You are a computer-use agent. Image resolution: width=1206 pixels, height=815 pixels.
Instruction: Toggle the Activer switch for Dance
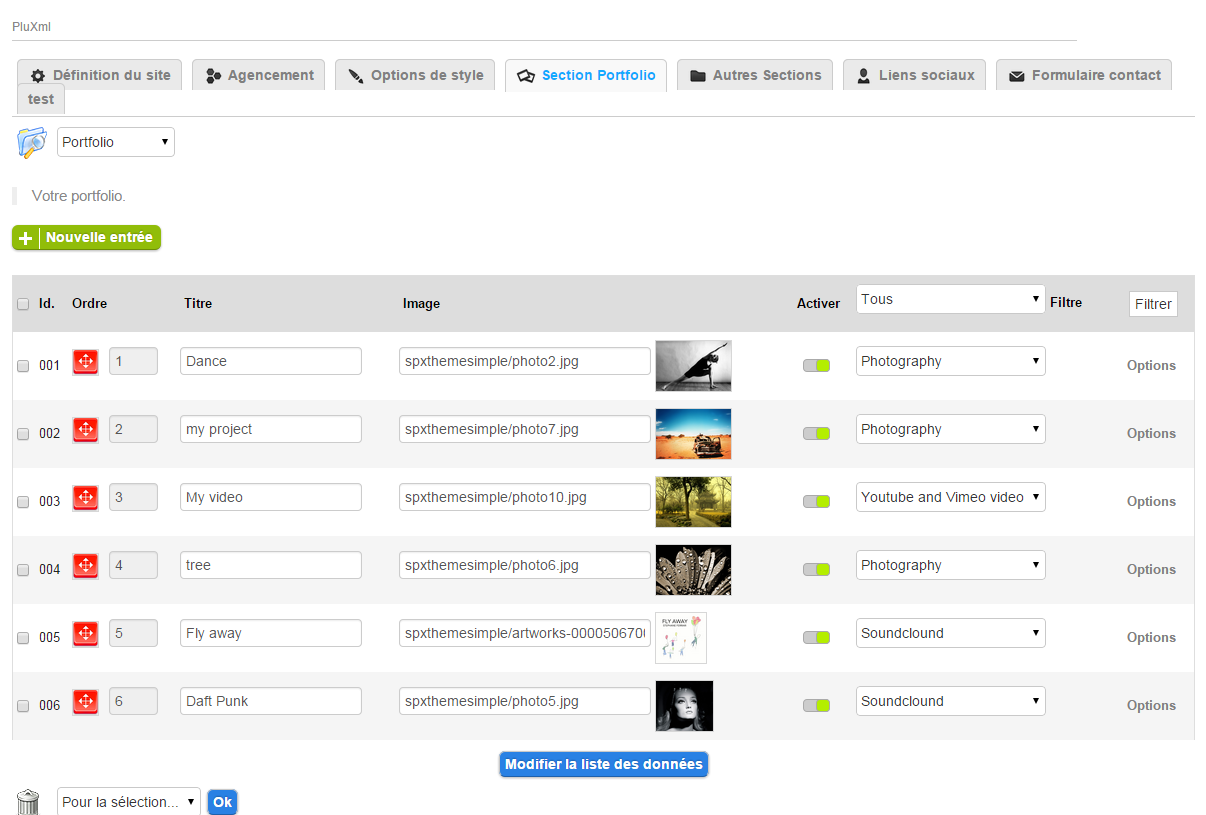tap(816, 366)
